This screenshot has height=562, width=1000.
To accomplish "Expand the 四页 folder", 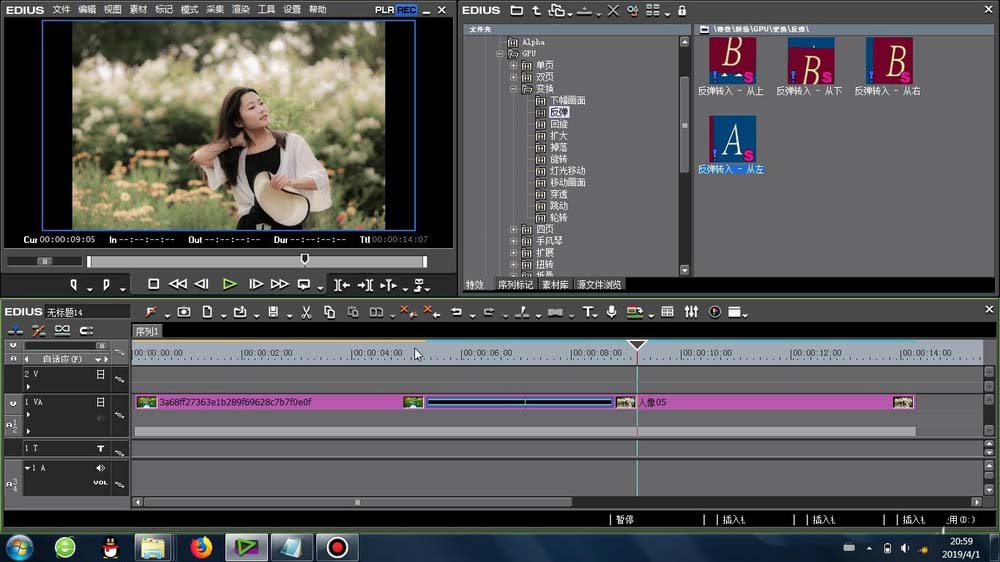I will coord(513,230).
